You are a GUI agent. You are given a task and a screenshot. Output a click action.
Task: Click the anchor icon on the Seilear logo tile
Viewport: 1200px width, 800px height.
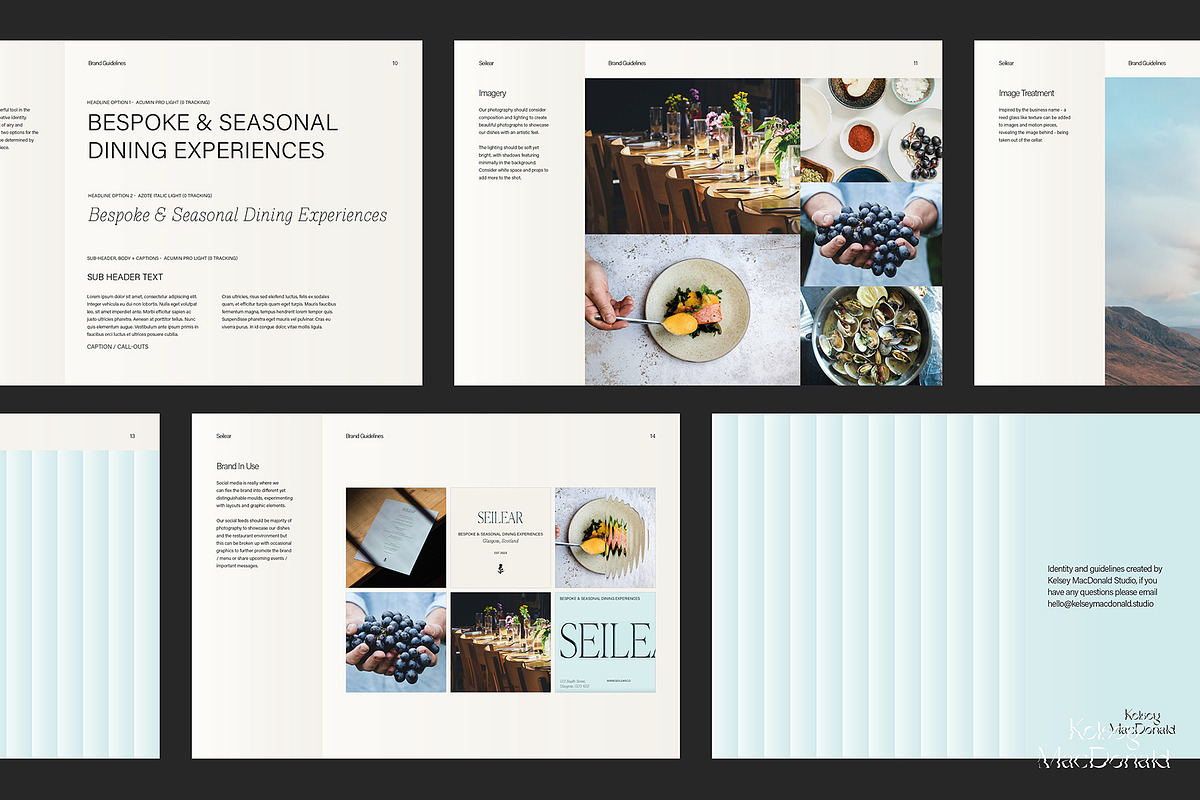[501, 569]
